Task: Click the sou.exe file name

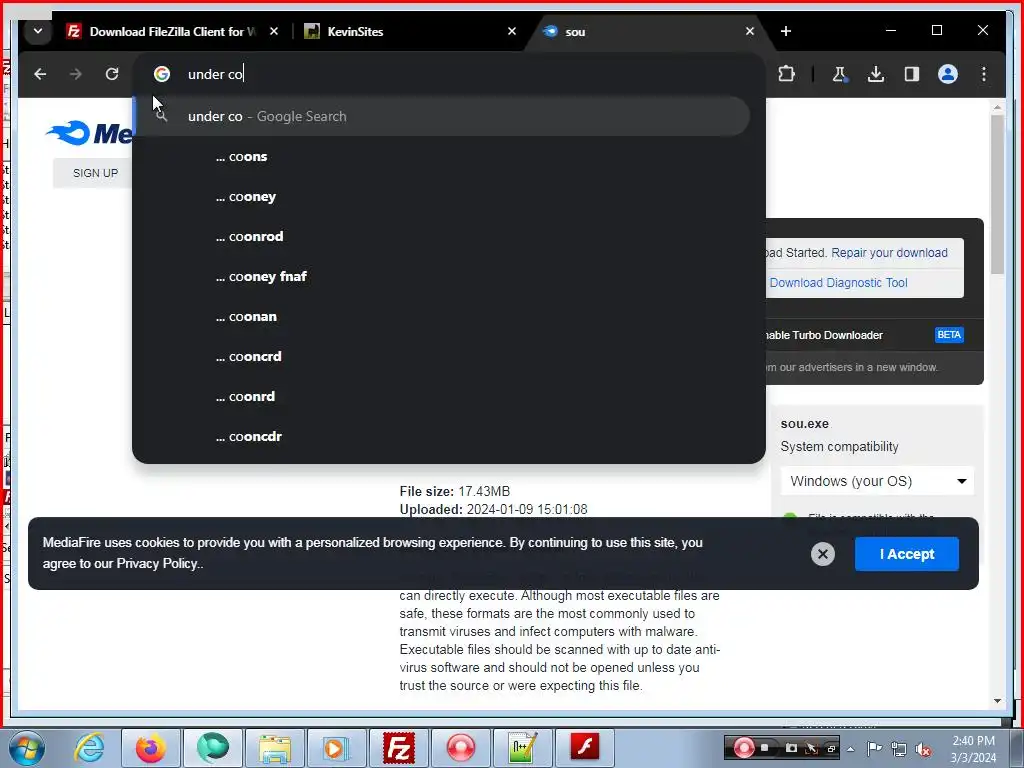Action: coord(805,424)
